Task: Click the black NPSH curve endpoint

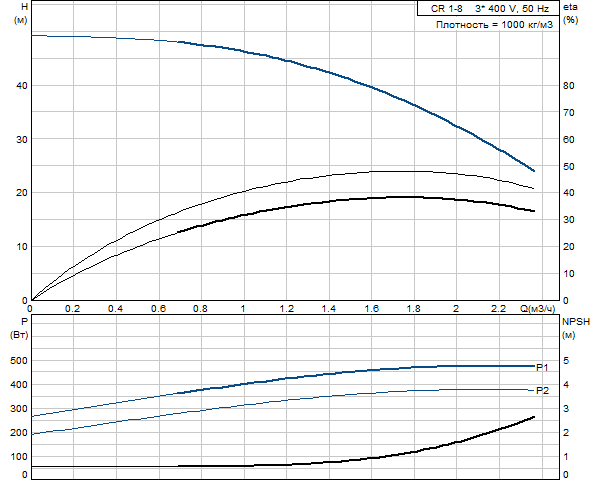Action: 534,417
